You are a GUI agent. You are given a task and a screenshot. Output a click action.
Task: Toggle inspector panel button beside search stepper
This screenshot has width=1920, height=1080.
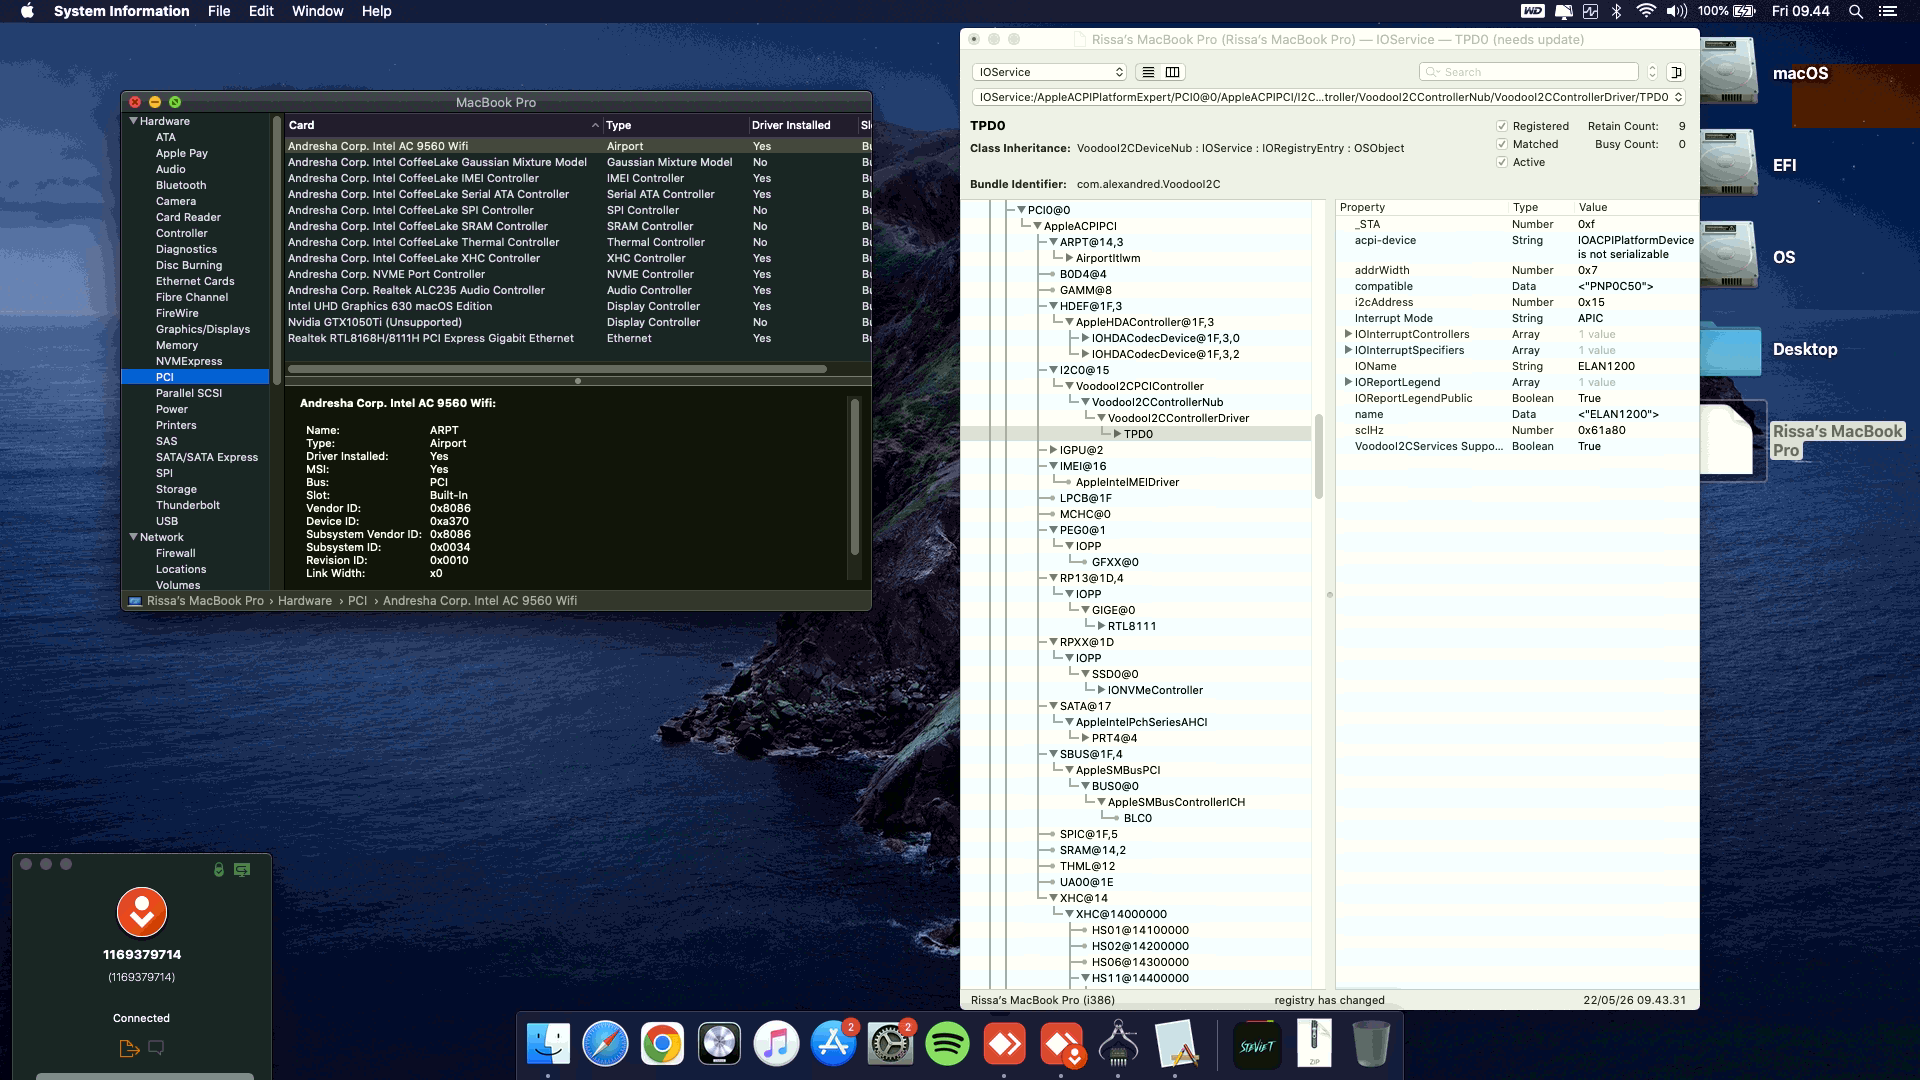click(x=1677, y=72)
